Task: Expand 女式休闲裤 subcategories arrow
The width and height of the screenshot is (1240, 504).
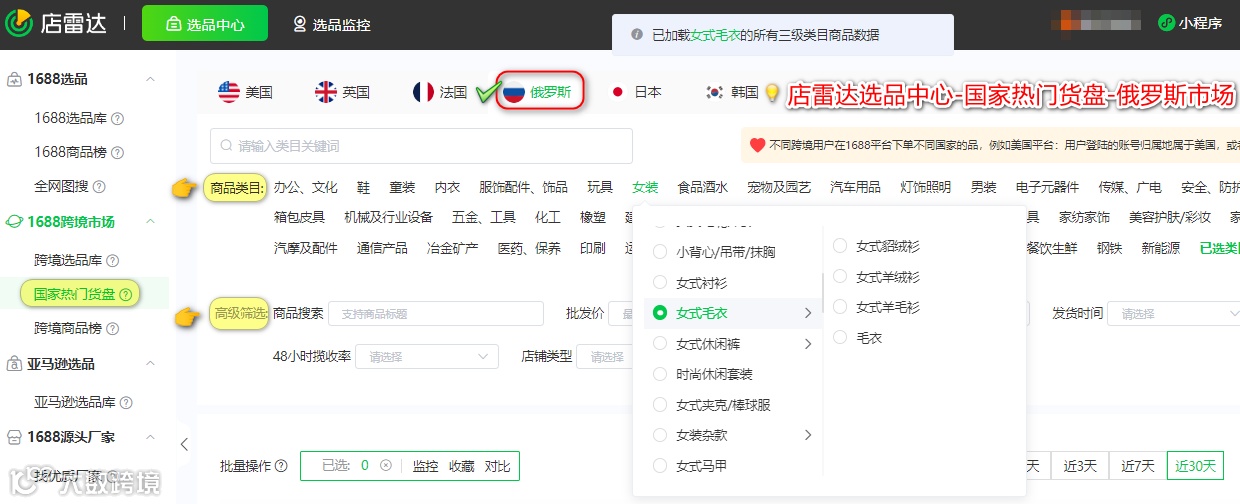Action: (x=808, y=344)
